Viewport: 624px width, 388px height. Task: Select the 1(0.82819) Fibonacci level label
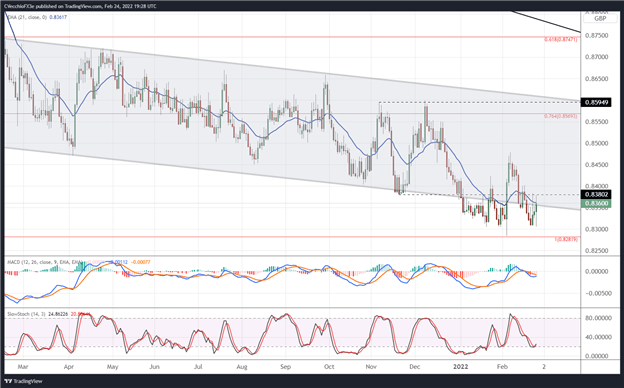(x=566, y=240)
